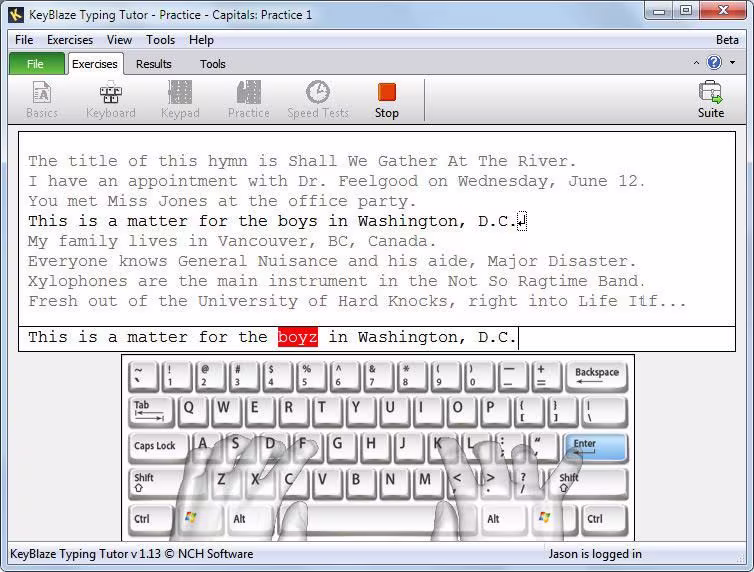754x572 pixels.
Task: Click the on-screen N key
Action: click(394, 483)
